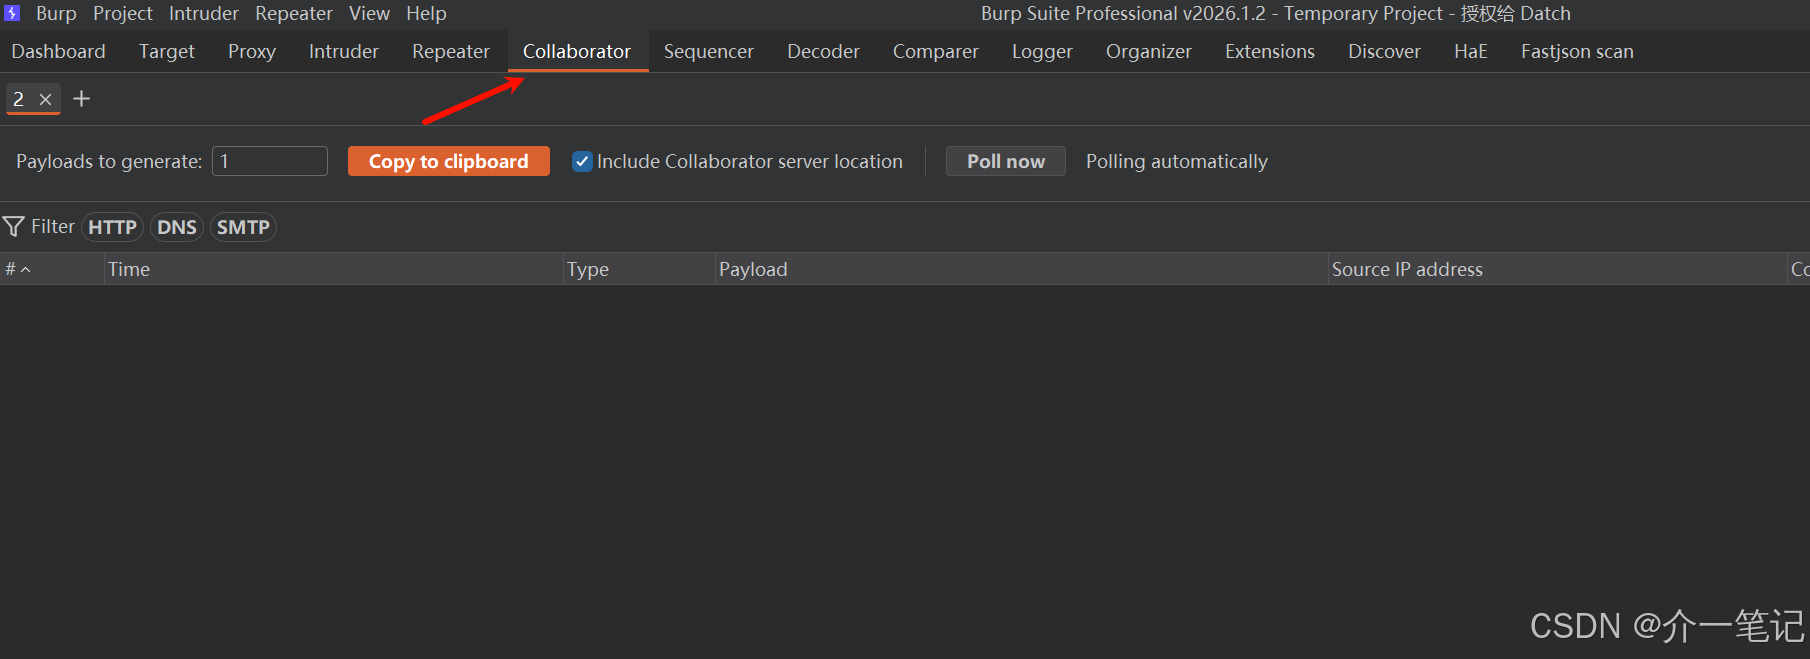This screenshot has width=1810, height=659.
Task: Toggle the DNS filter chip
Action: tap(177, 227)
